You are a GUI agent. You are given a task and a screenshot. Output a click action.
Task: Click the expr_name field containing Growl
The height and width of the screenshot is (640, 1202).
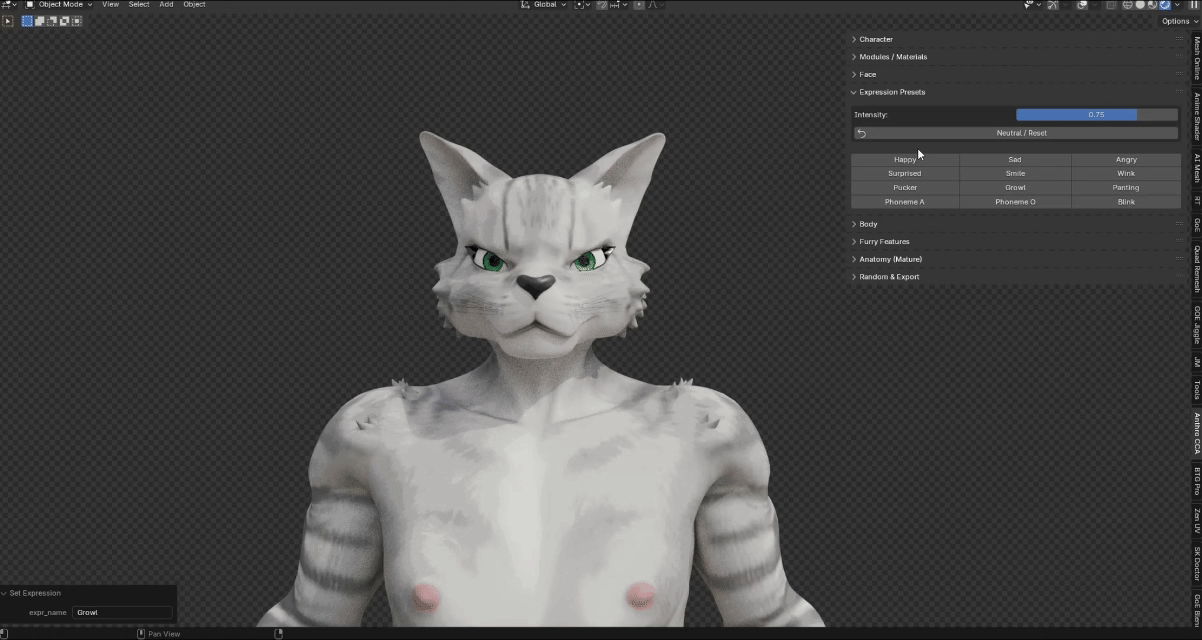coord(122,612)
